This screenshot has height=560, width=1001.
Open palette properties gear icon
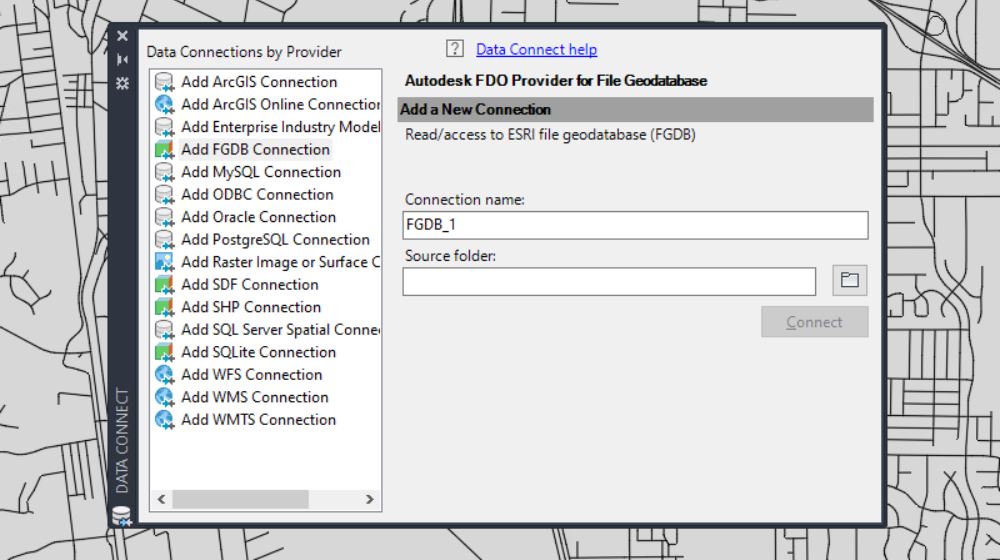click(123, 83)
